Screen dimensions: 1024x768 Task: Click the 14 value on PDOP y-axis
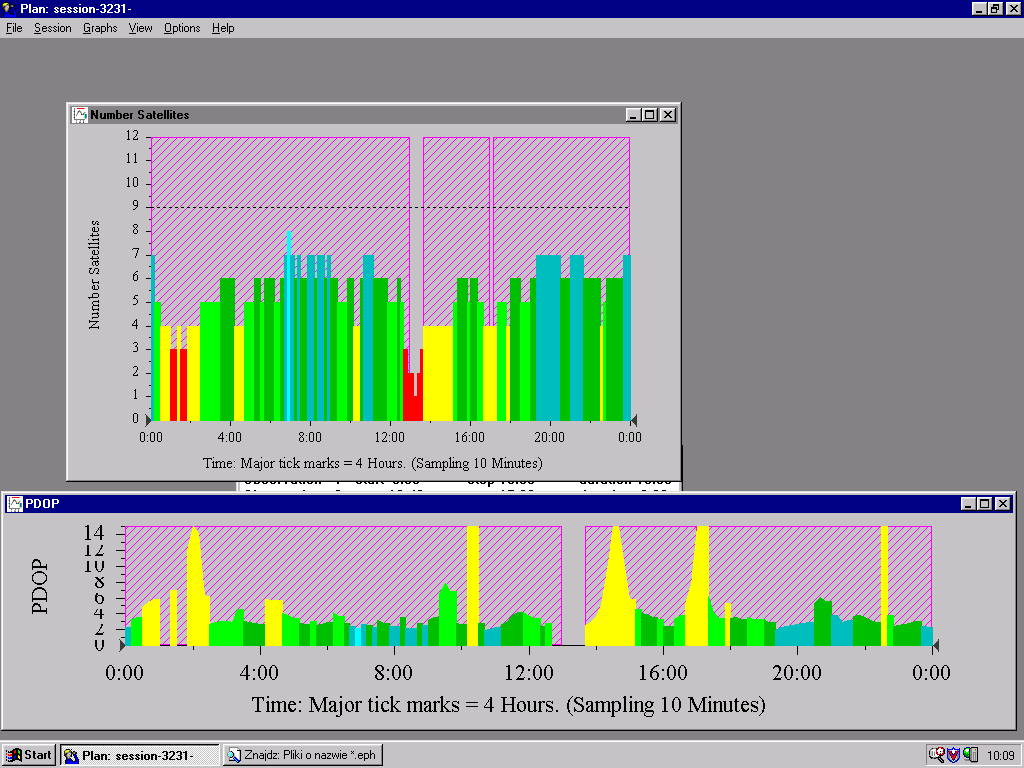[x=94, y=533]
